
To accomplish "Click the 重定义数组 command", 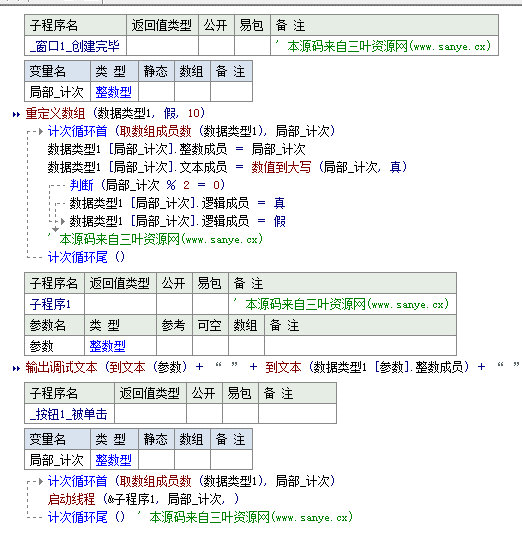I will (x=55, y=113).
